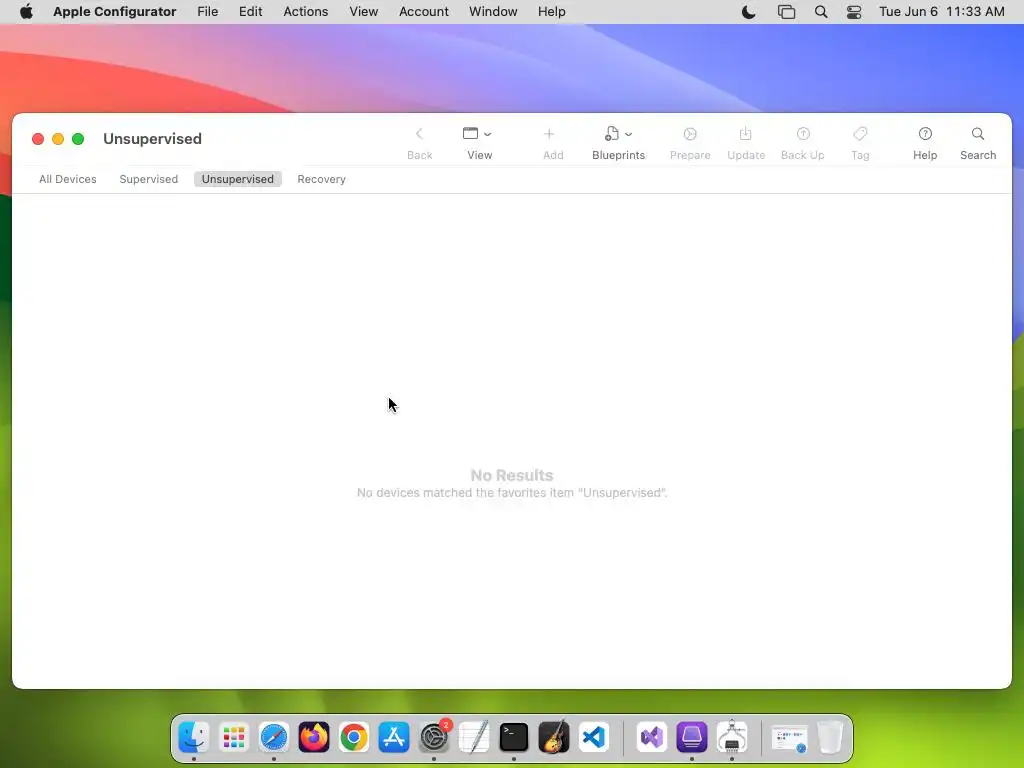Select the Unsupervised tab
1024x768 pixels.
coord(238,179)
